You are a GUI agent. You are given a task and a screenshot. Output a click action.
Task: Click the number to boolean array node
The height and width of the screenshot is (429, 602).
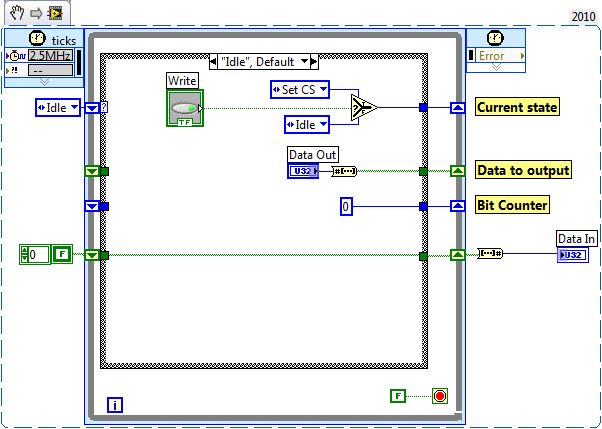(x=344, y=171)
